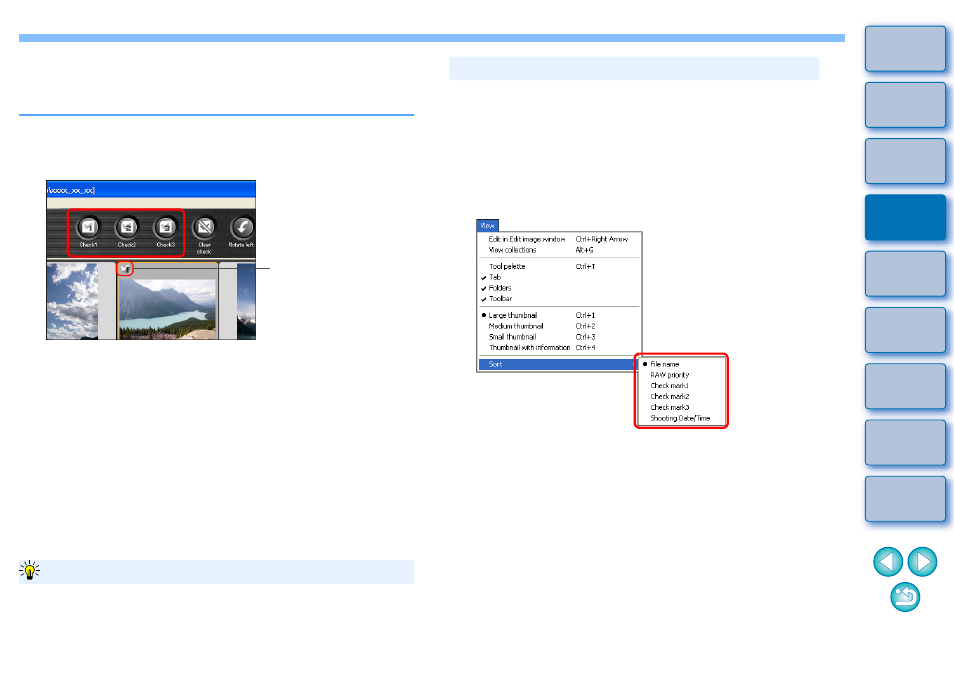Choose Edit in Edit image window
Screen dimensions: 954x674
click(559, 239)
